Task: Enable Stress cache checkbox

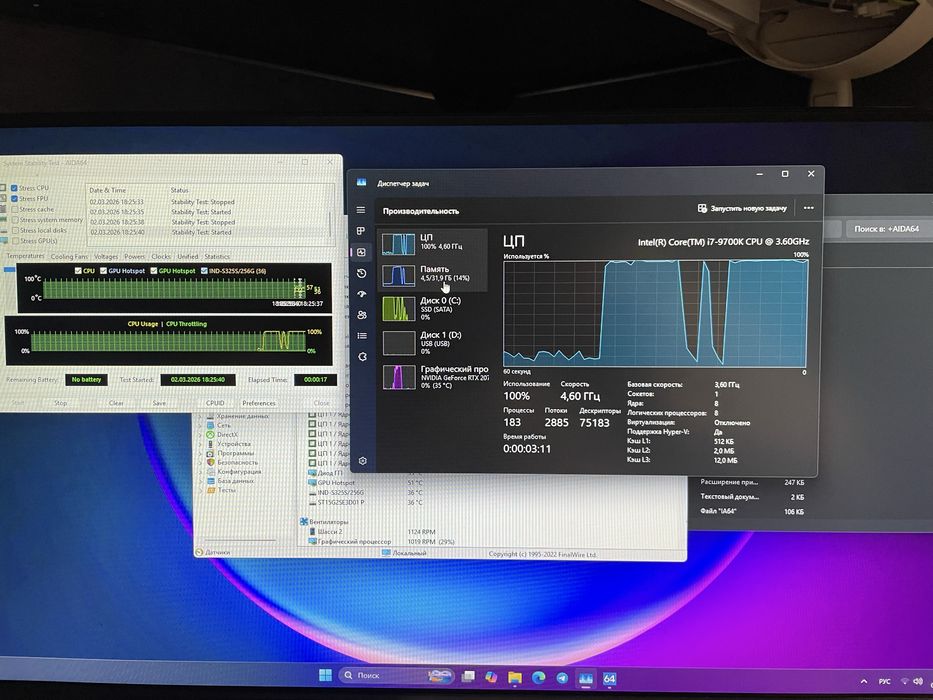Action: [15, 210]
